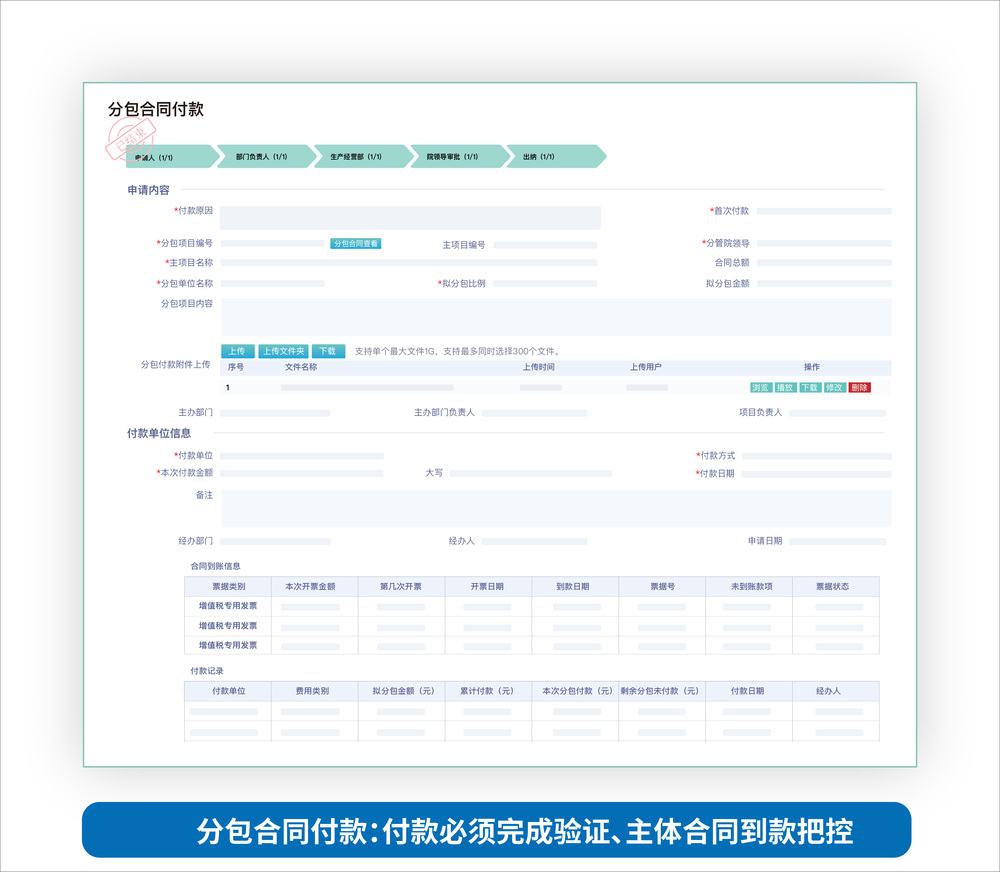Click 浏览 in the attachment row

(x=760, y=387)
